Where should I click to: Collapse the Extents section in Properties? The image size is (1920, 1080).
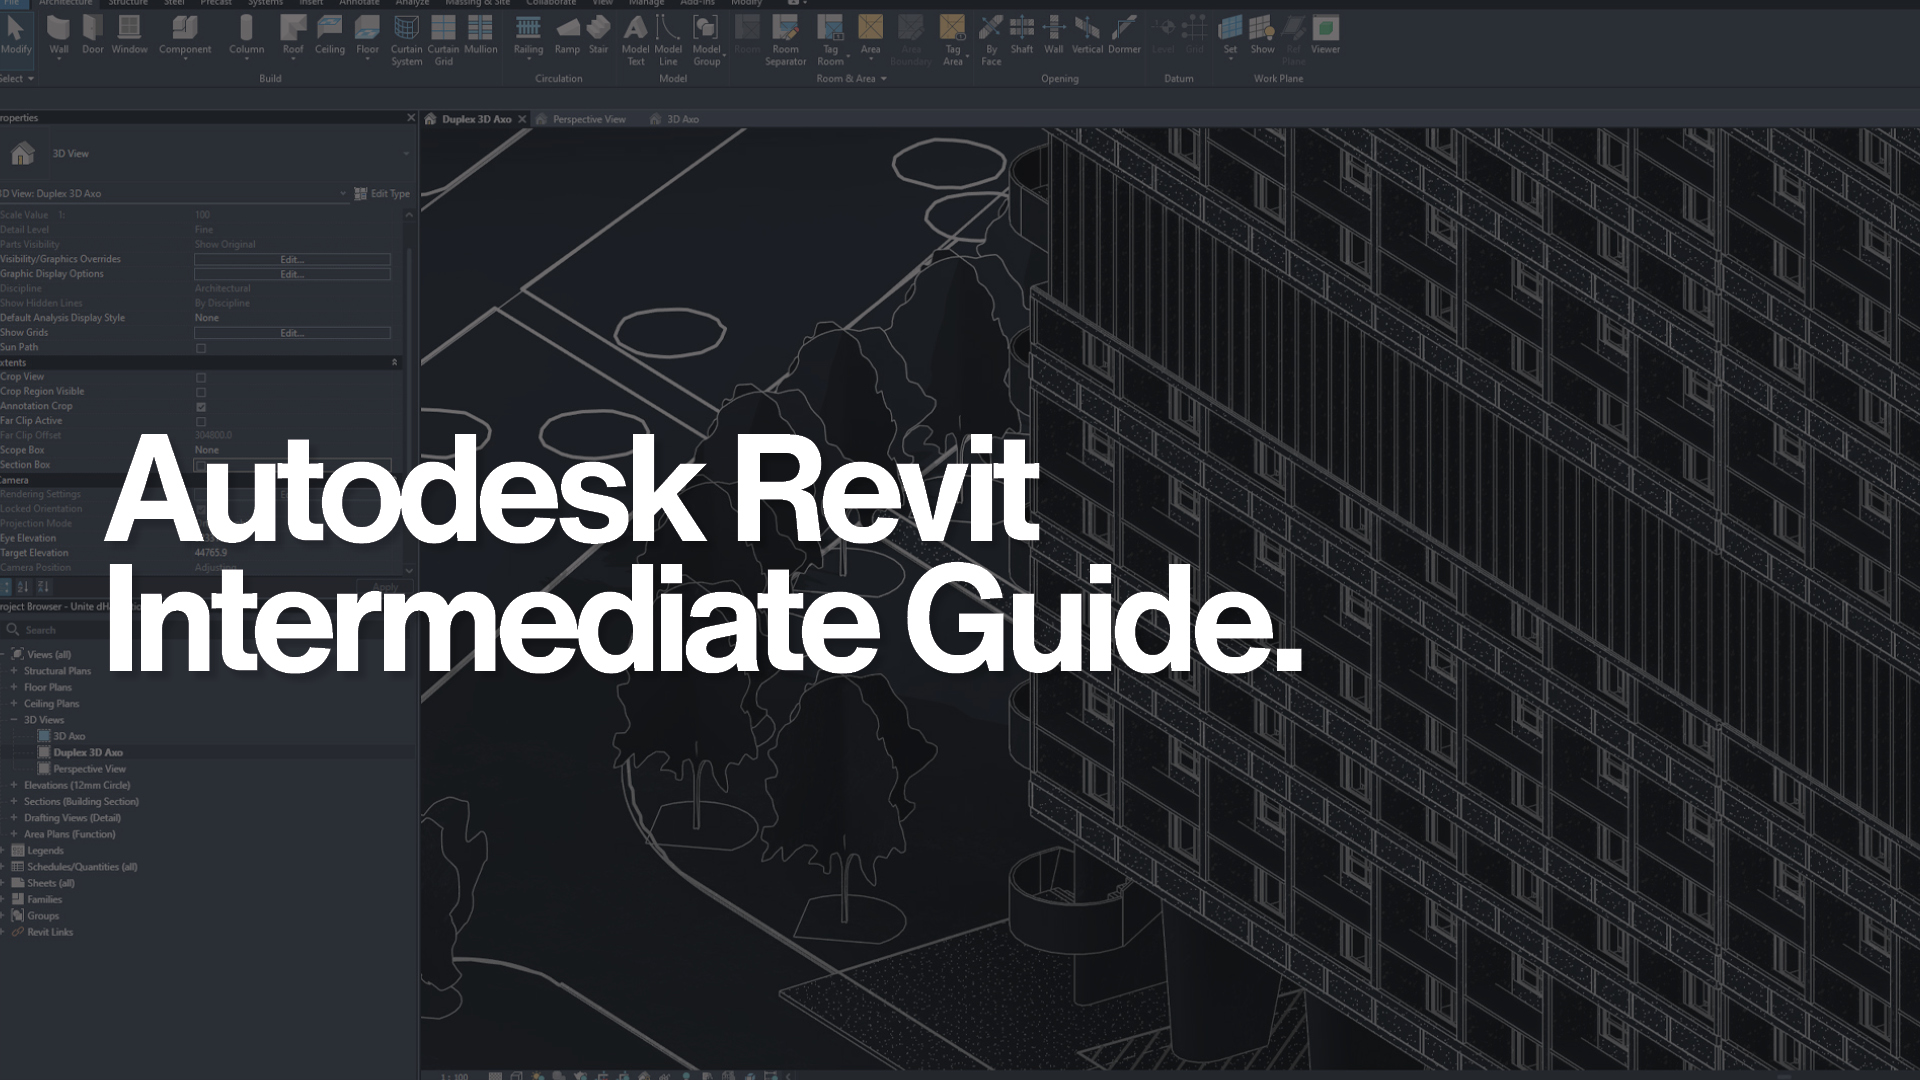click(396, 362)
